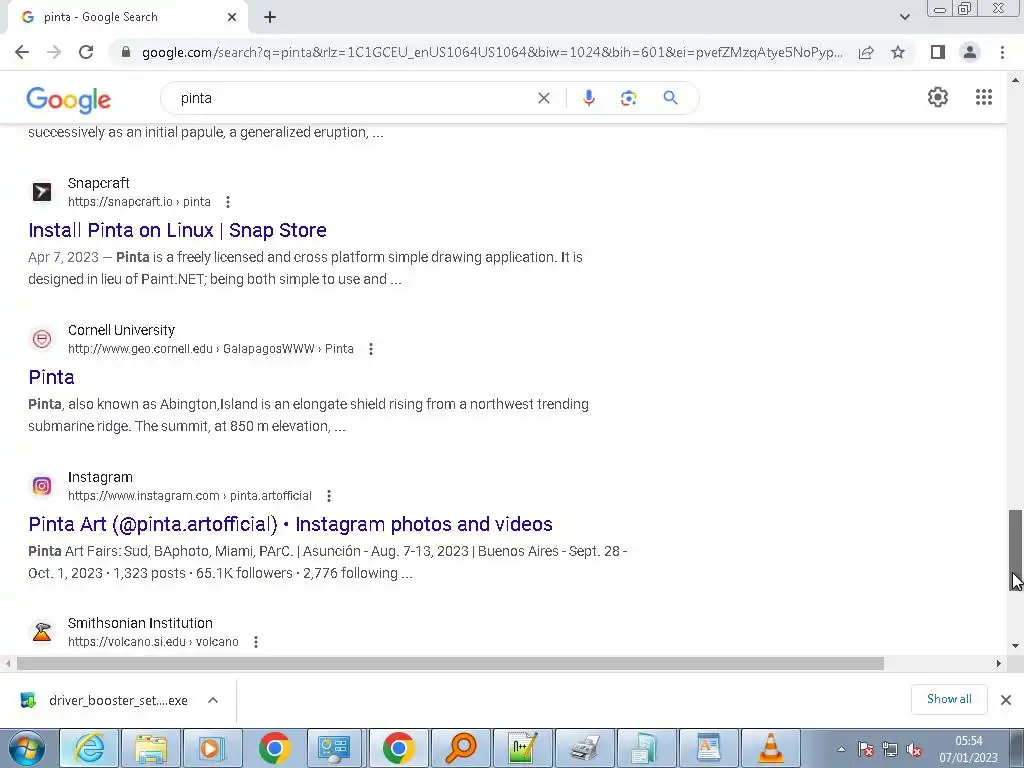Submit search with magnifier icon
This screenshot has width=1024, height=768.
point(670,98)
